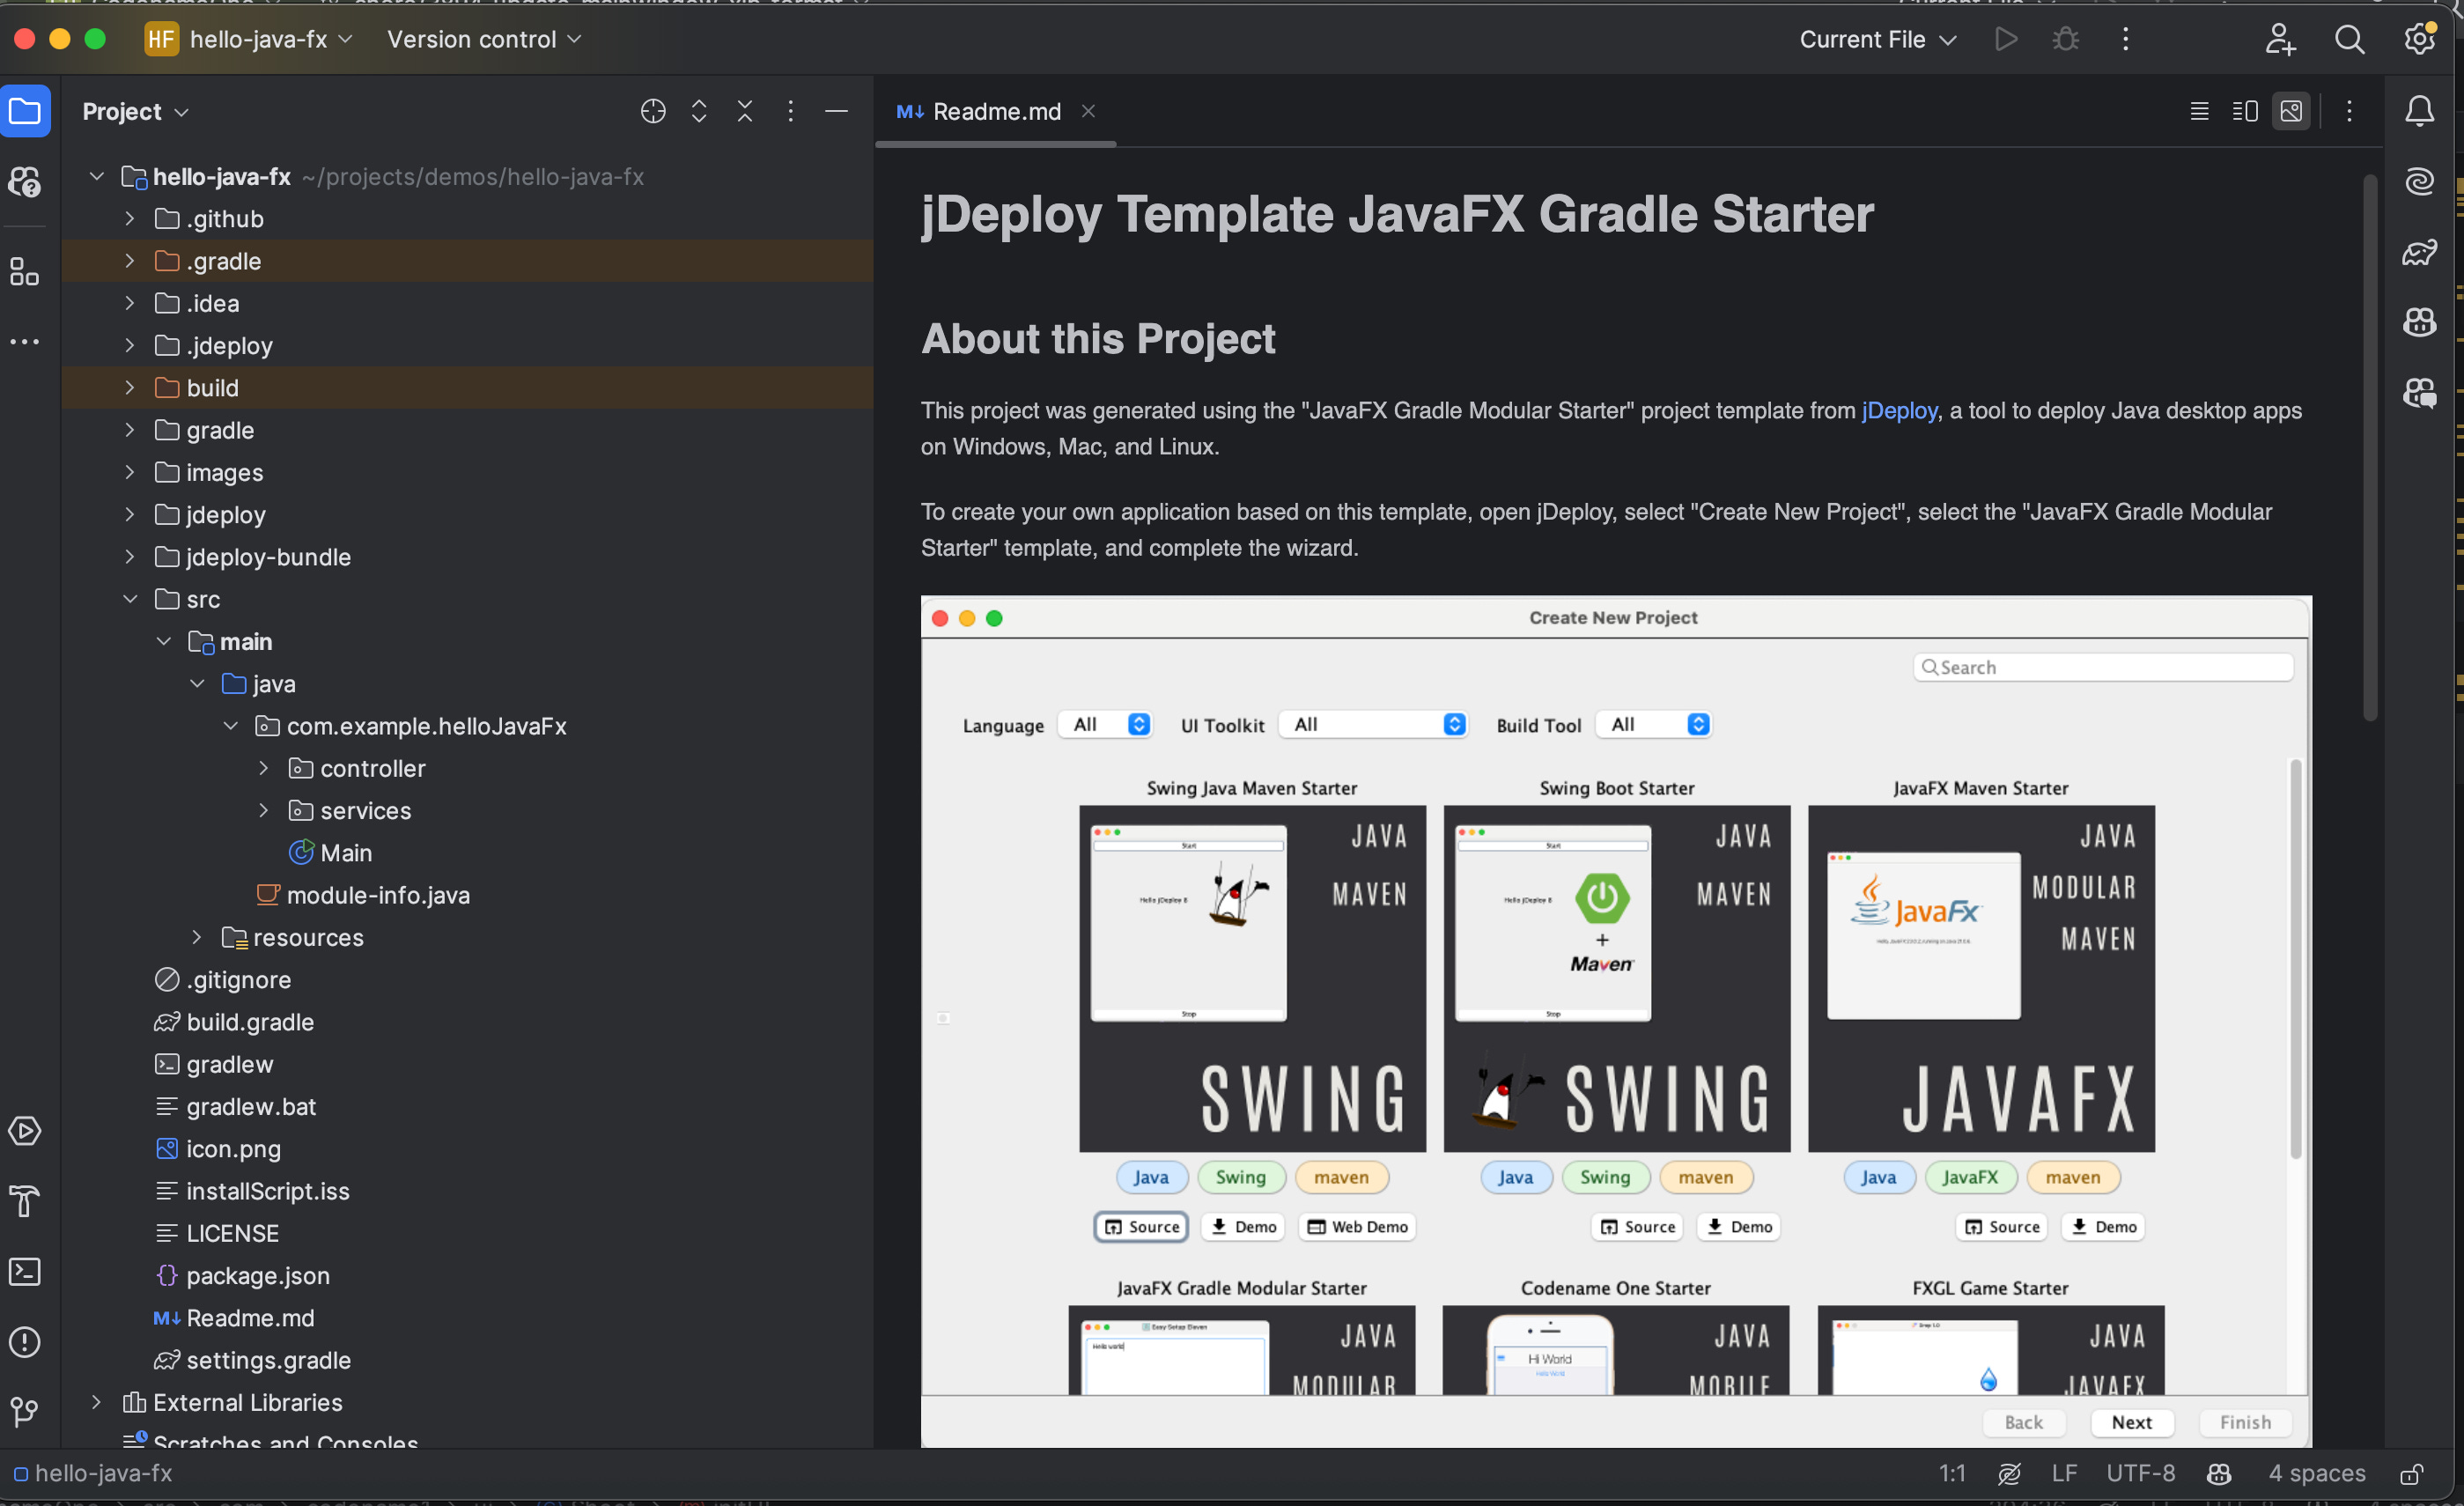Open the Gradle tool window icon
Viewport: 2464px width, 1506px height.
(2419, 252)
